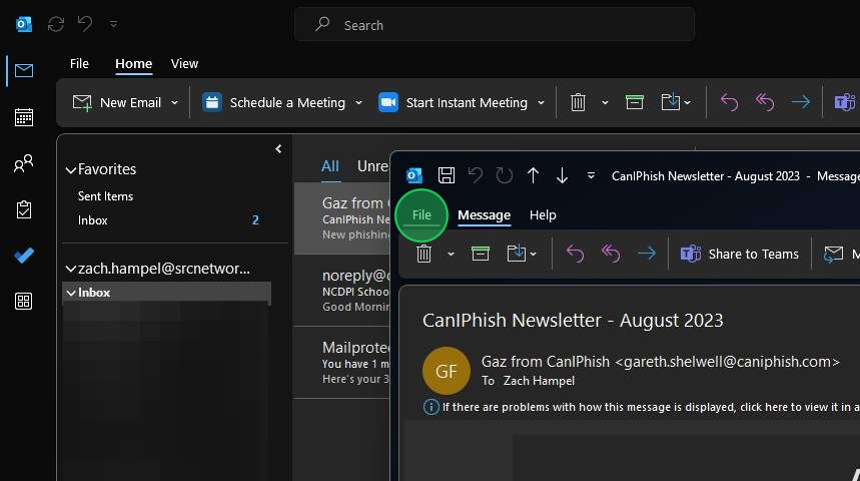Collapse the zach.hampel account folders
Viewport: 860px width, 481px height.
point(71,269)
